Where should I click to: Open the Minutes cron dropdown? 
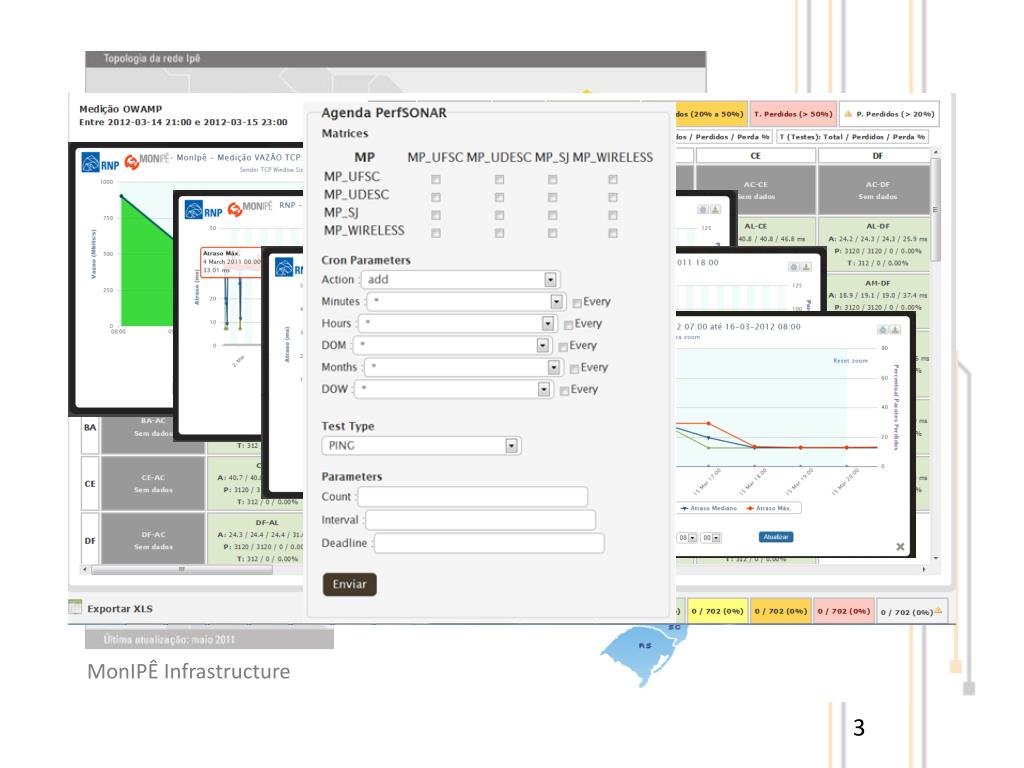tap(466, 301)
